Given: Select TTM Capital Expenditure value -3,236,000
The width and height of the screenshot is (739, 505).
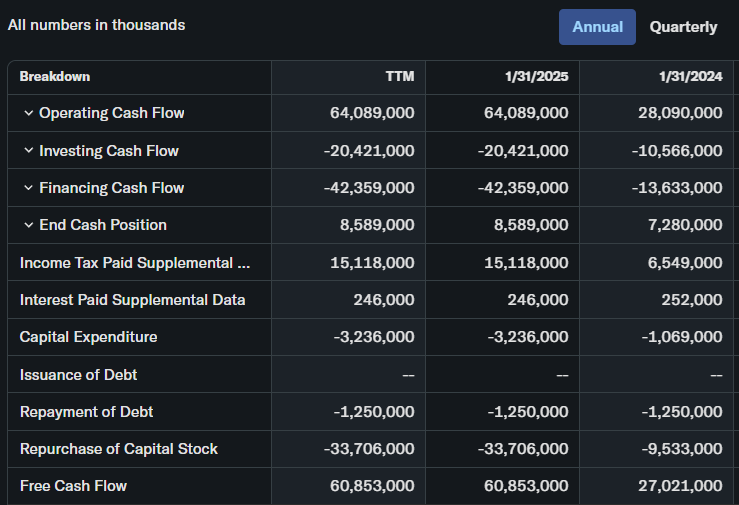Looking at the screenshot, I should click(x=374, y=337).
